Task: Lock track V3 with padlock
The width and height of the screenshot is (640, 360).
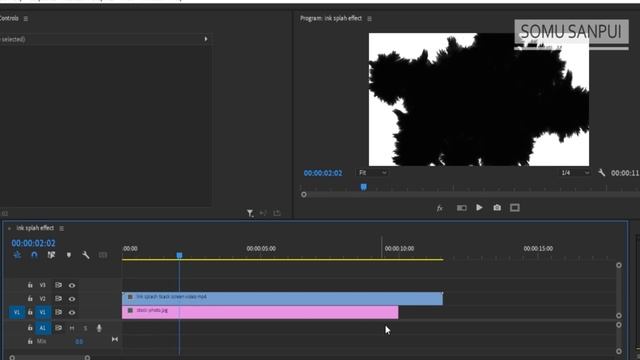Action: coord(30,285)
